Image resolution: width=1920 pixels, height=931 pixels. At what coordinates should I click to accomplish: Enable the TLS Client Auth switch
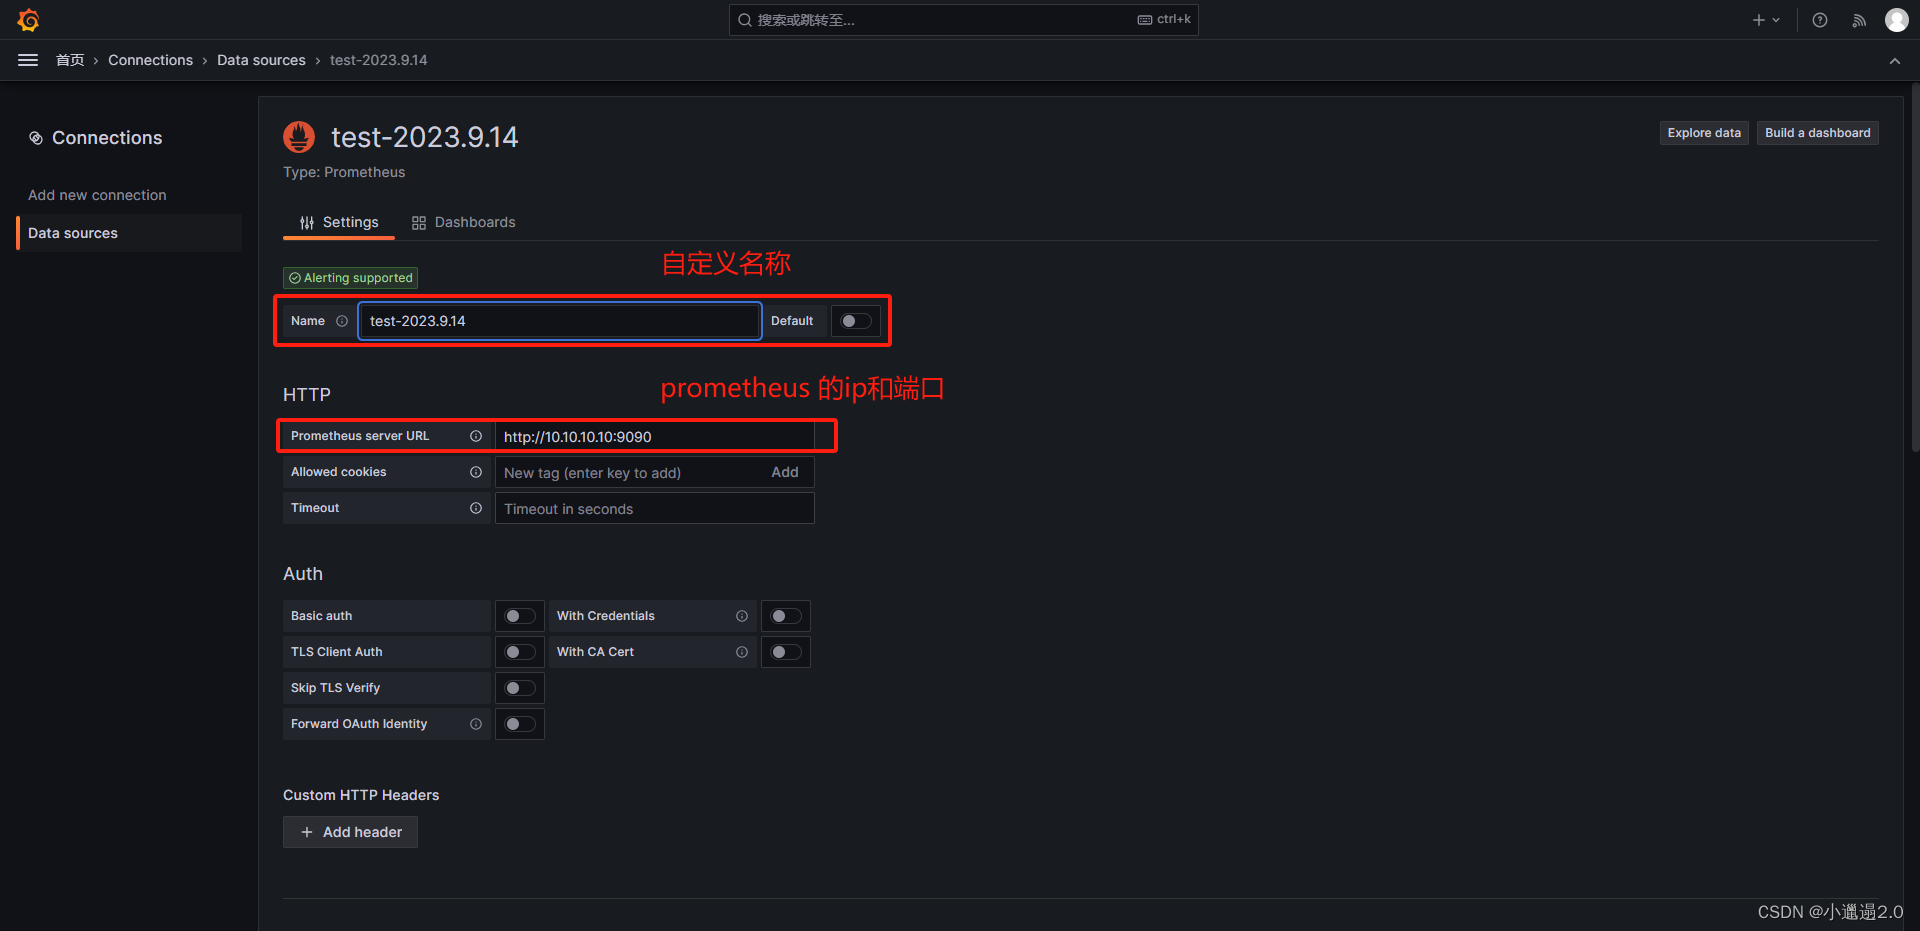coord(520,652)
